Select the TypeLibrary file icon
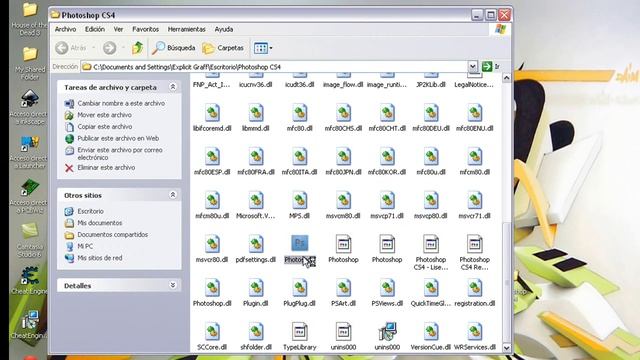The height and width of the screenshot is (360, 640). [x=300, y=331]
